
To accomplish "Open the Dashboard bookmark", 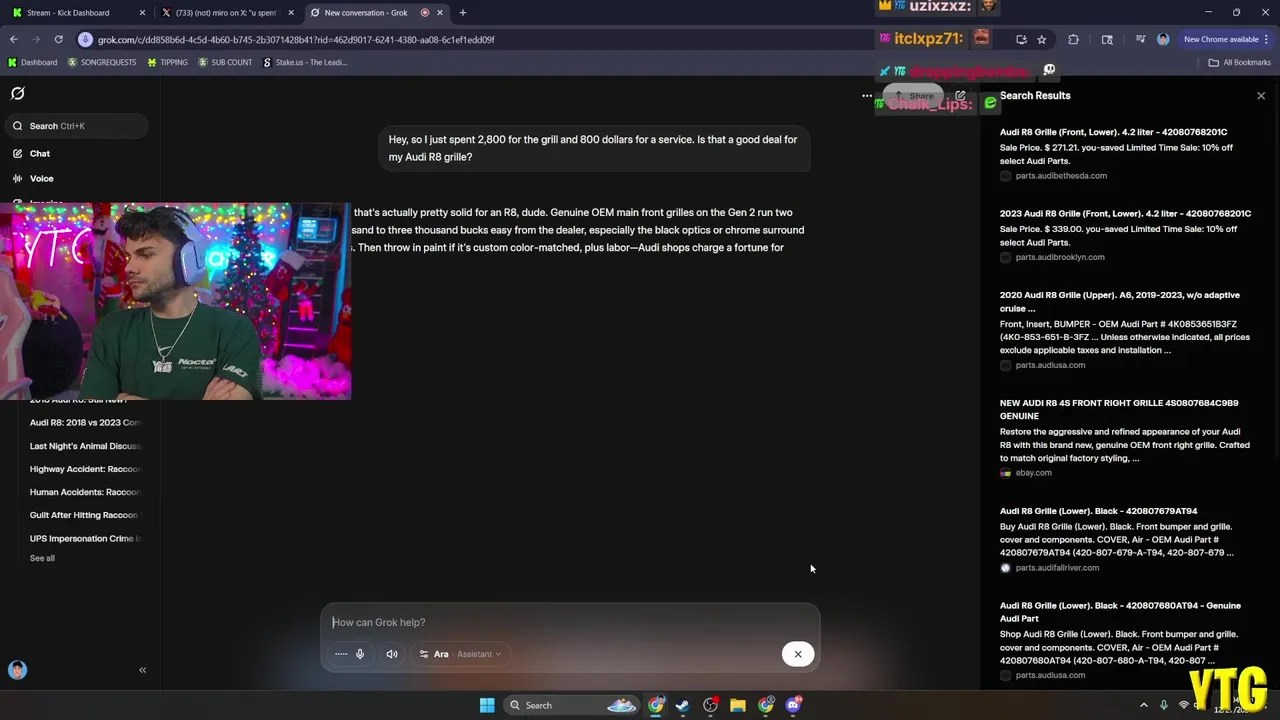I will (x=33, y=62).
